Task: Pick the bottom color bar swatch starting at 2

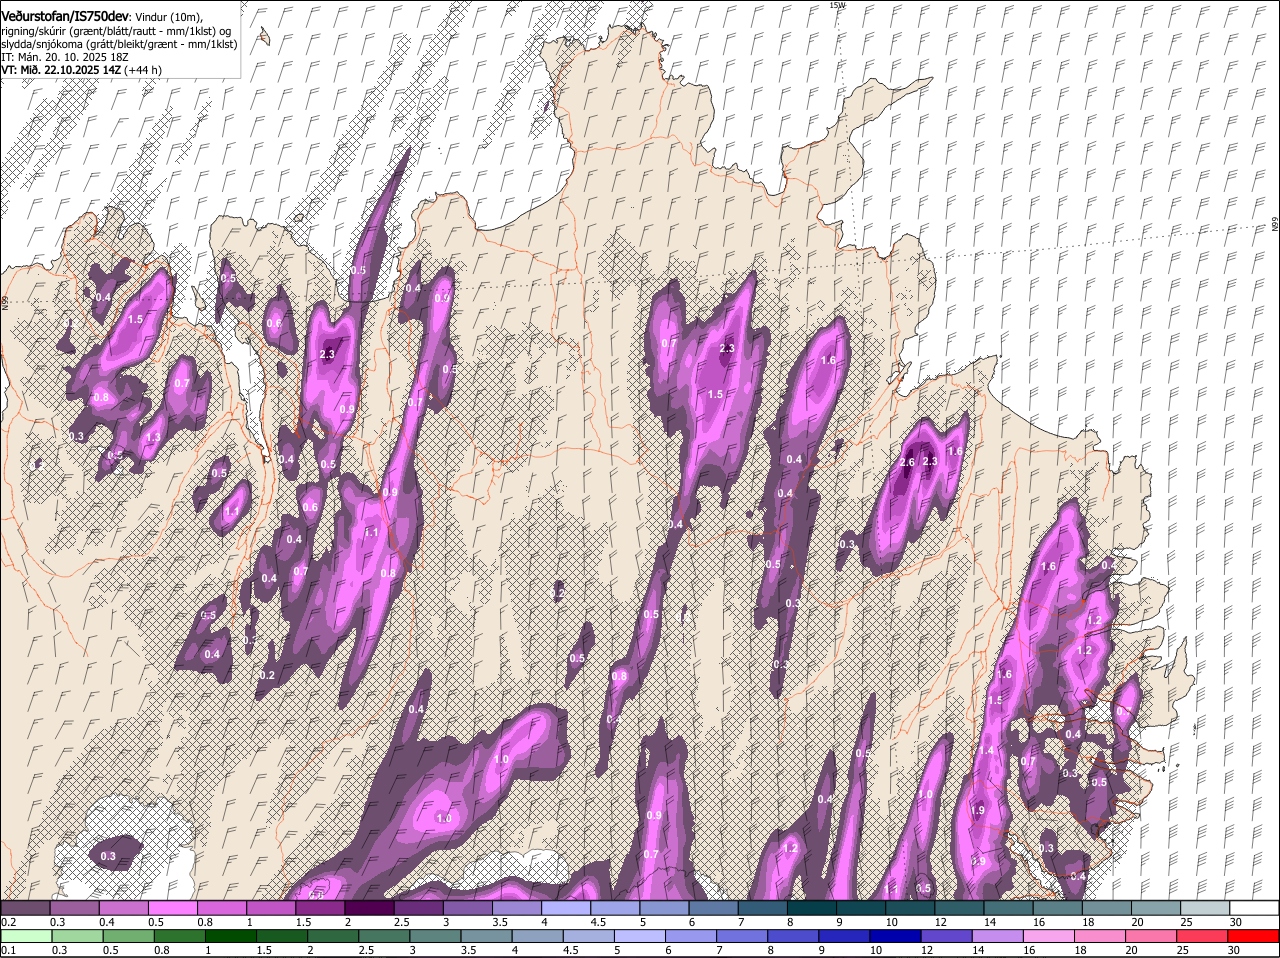Action: 333,936
